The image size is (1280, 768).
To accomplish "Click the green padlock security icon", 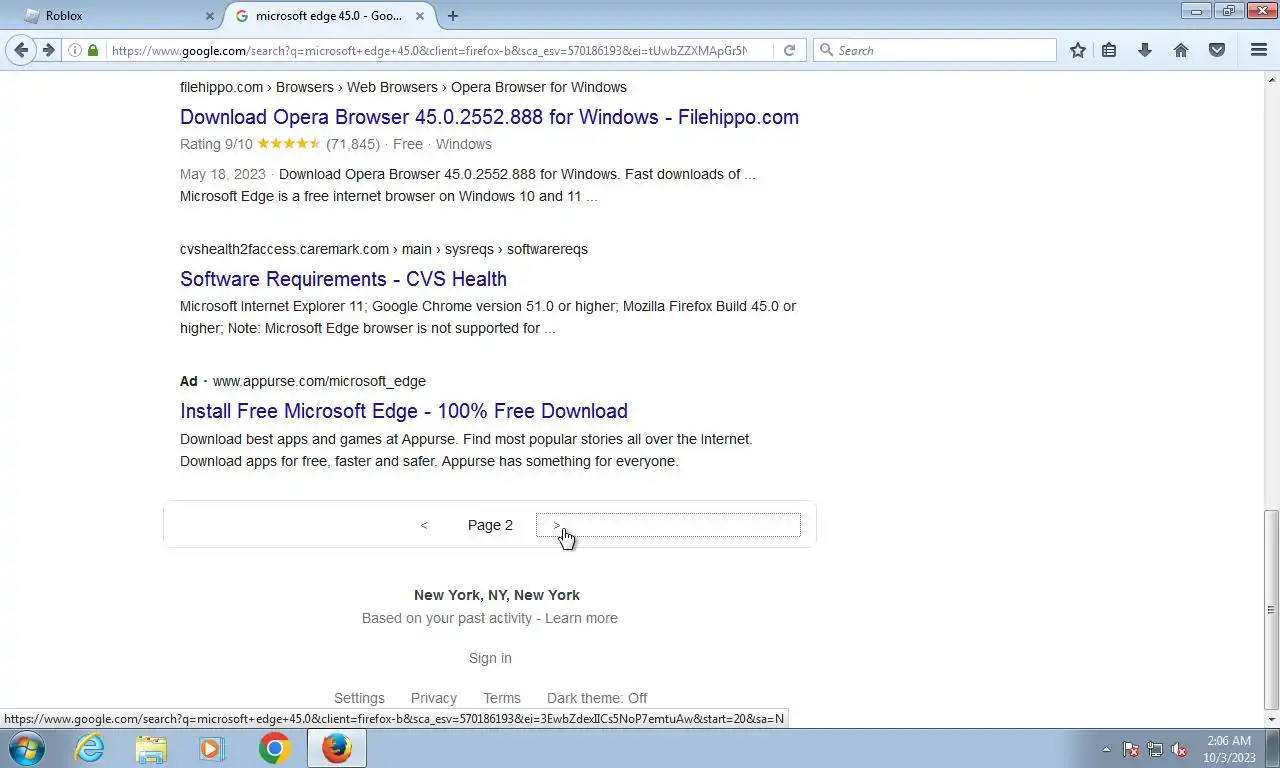I will tap(93, 50).
